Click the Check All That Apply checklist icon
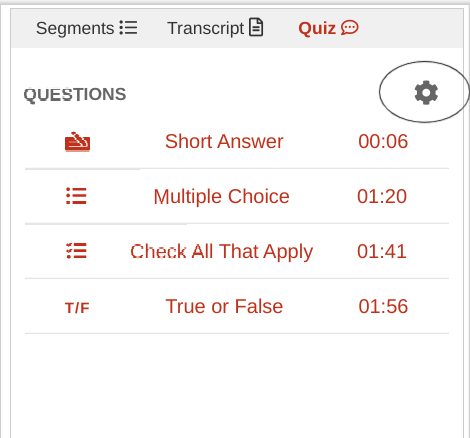The height and width of the screenshot is (438, 470). (76, 251)
